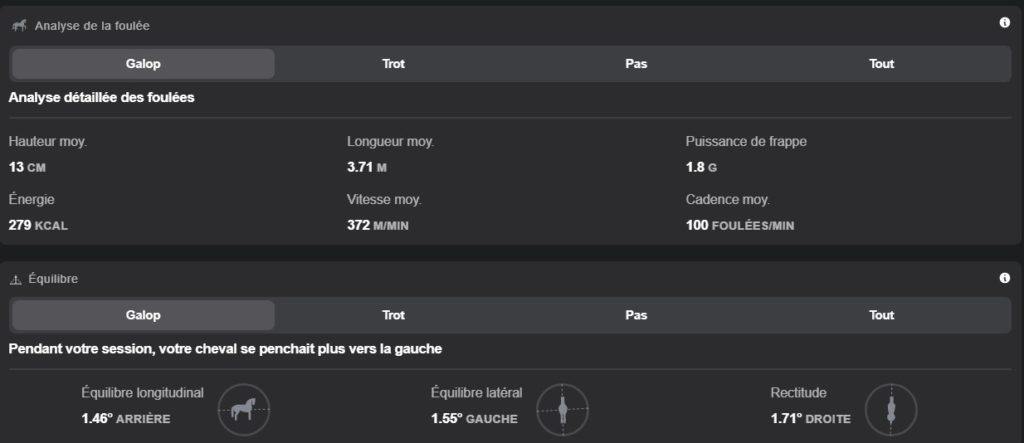Screen dimensions: 1024x443
Task: Select the Galop tab in stride analysis
Action: point(143,64)
